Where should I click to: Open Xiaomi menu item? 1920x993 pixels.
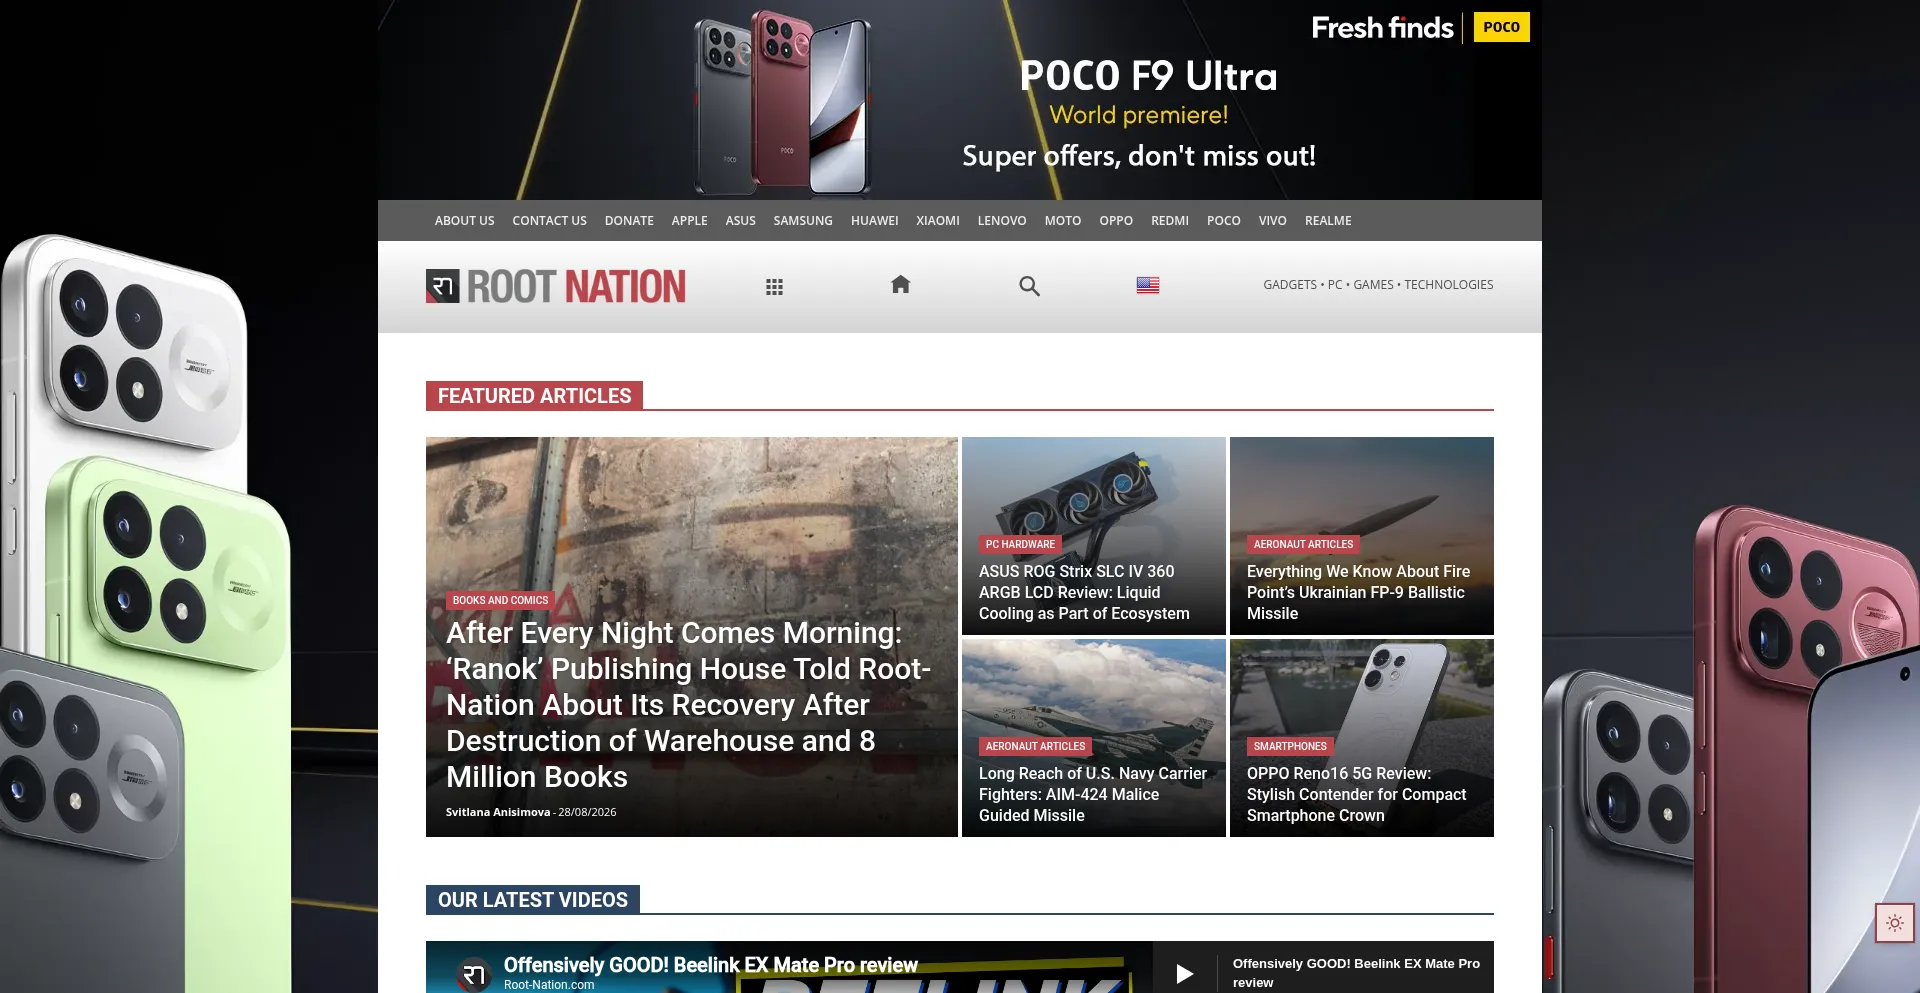pos(938,221)
